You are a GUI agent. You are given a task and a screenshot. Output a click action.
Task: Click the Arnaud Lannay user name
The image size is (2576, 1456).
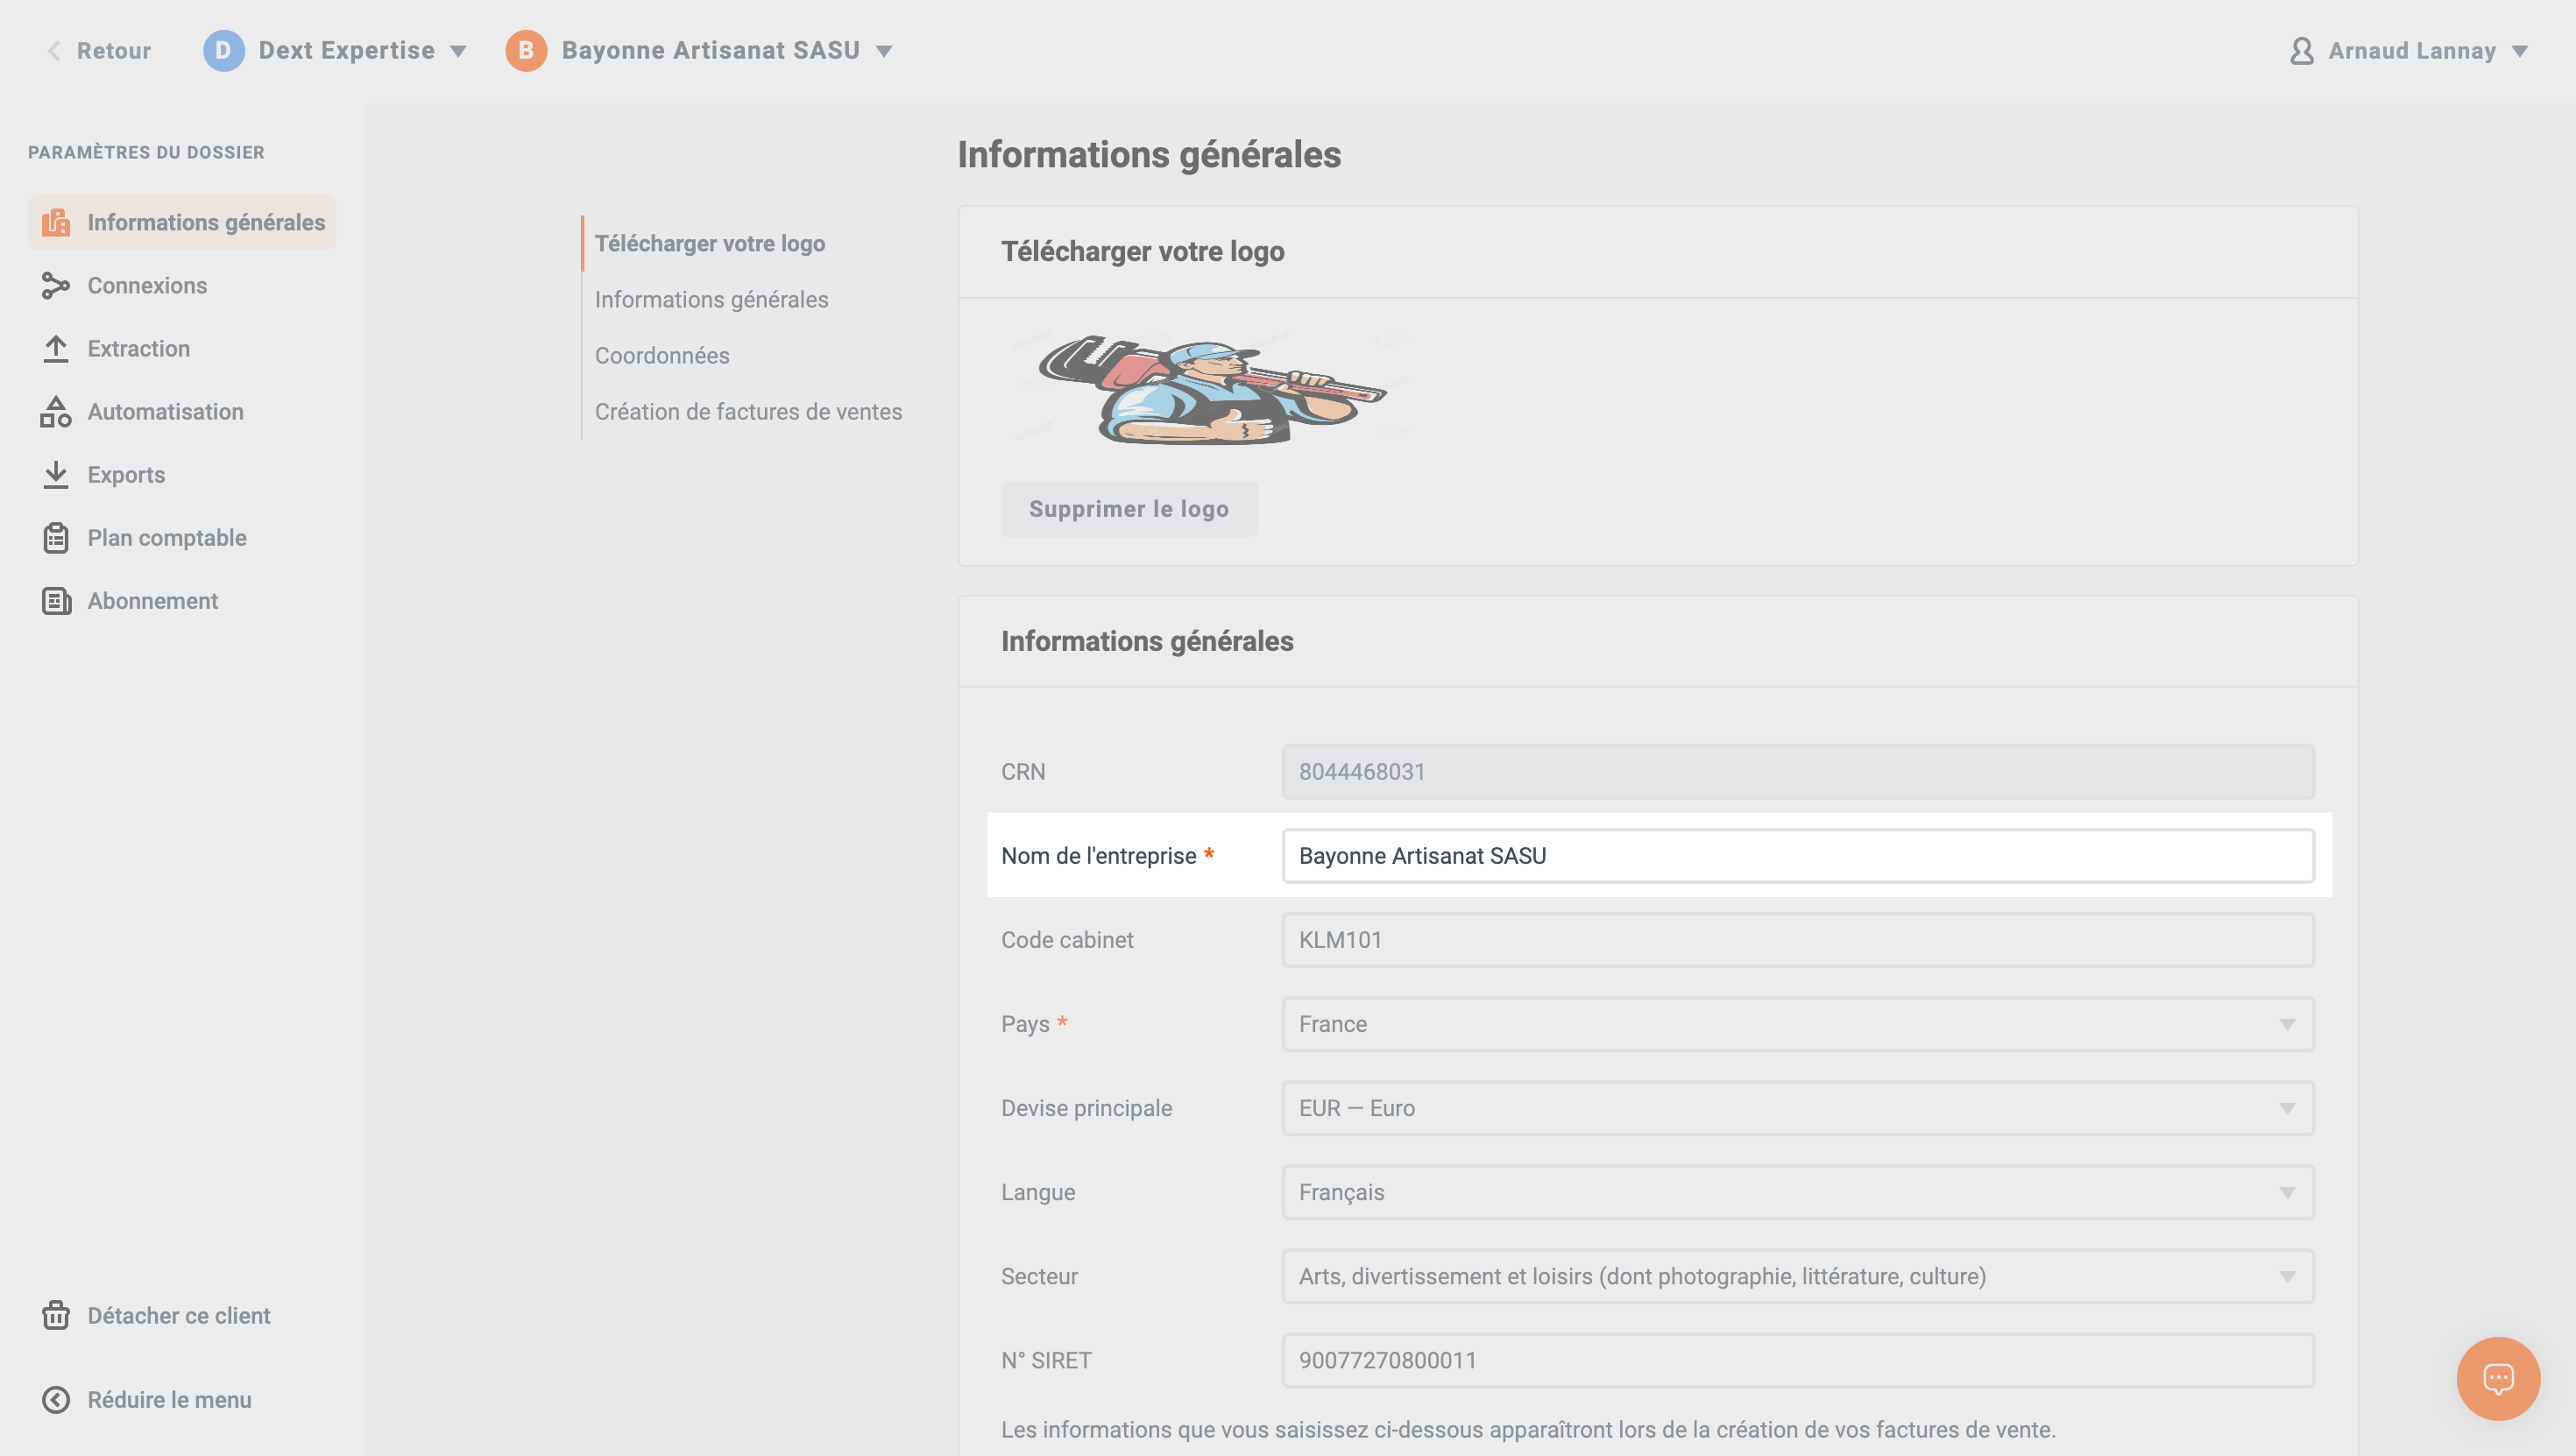click(2412, 50)
